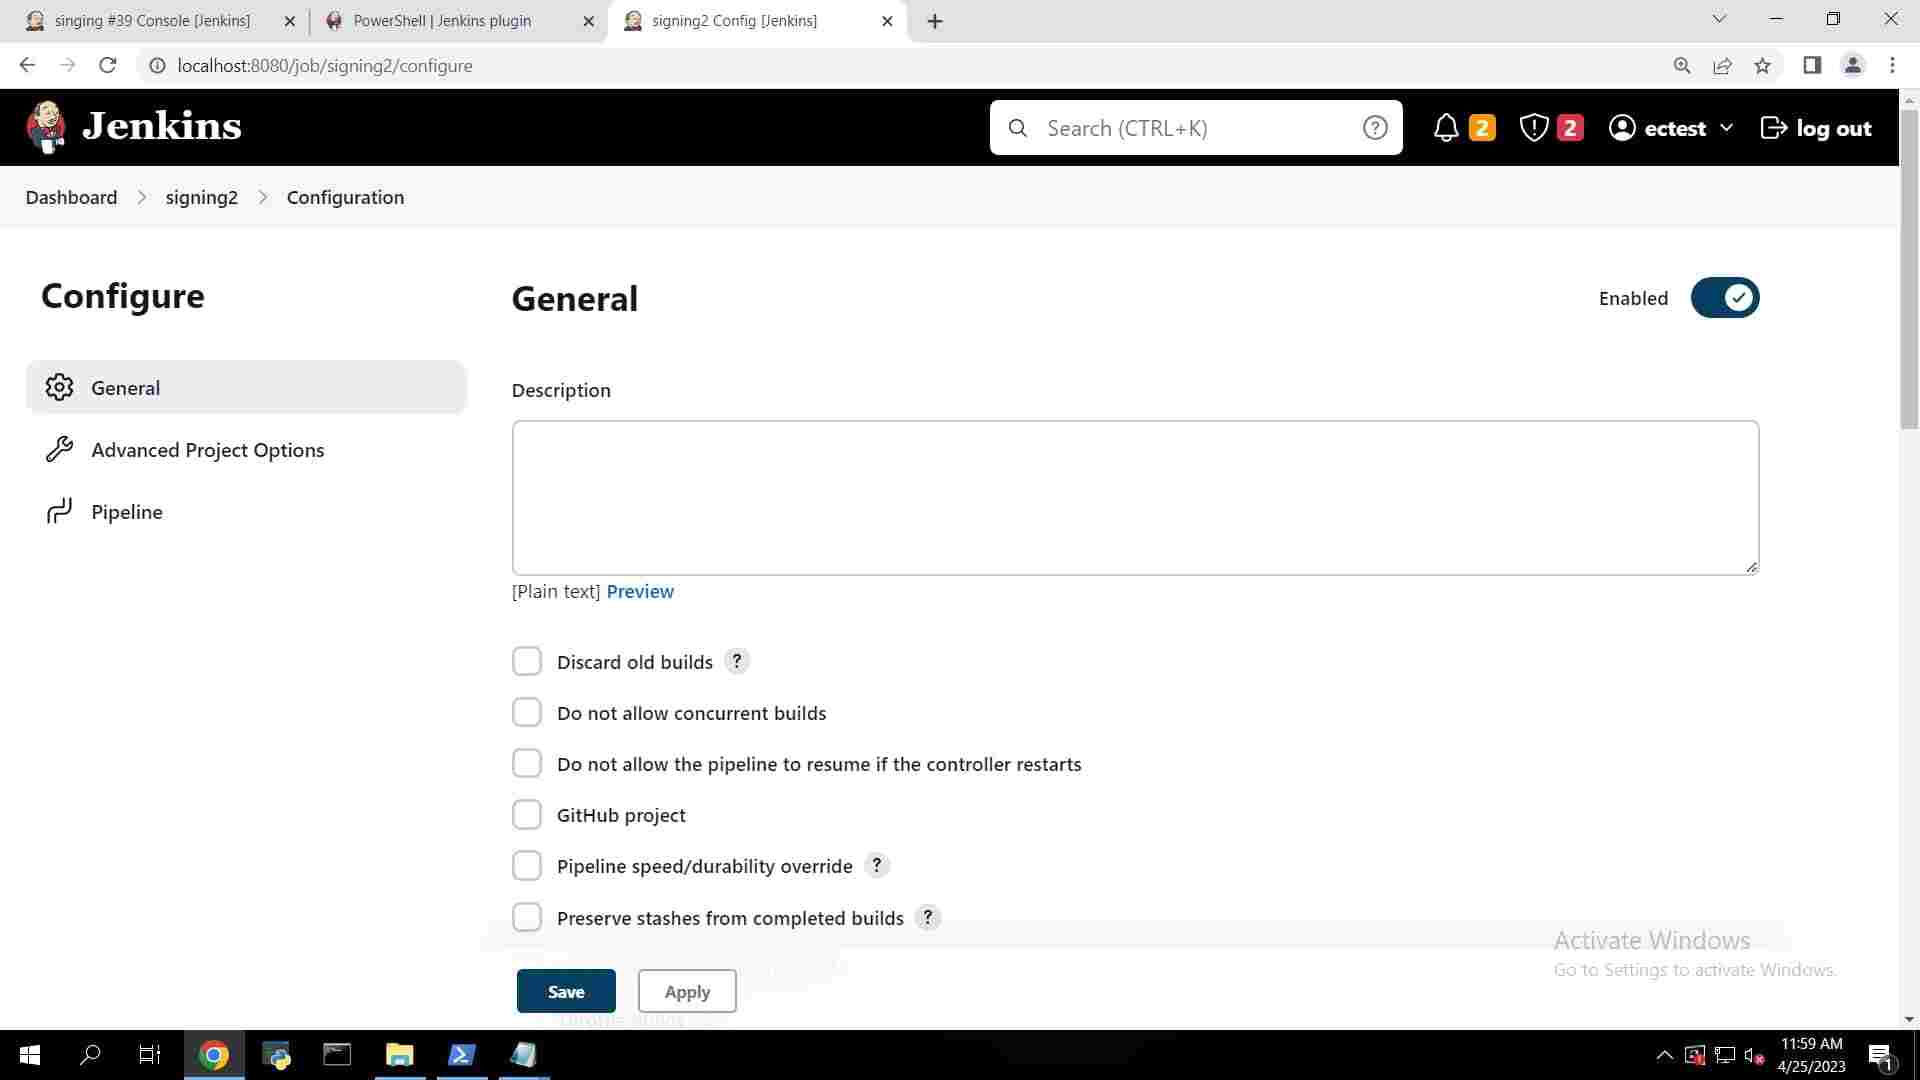Image resolution: width=1920 pixels, height=1080 pixels.
Task: Open the browser tab search chevron
Action: click(1718, 19)
